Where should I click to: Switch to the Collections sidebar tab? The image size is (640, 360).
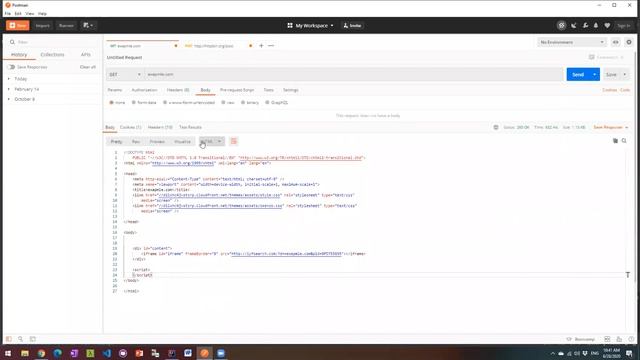coord(52,55)
